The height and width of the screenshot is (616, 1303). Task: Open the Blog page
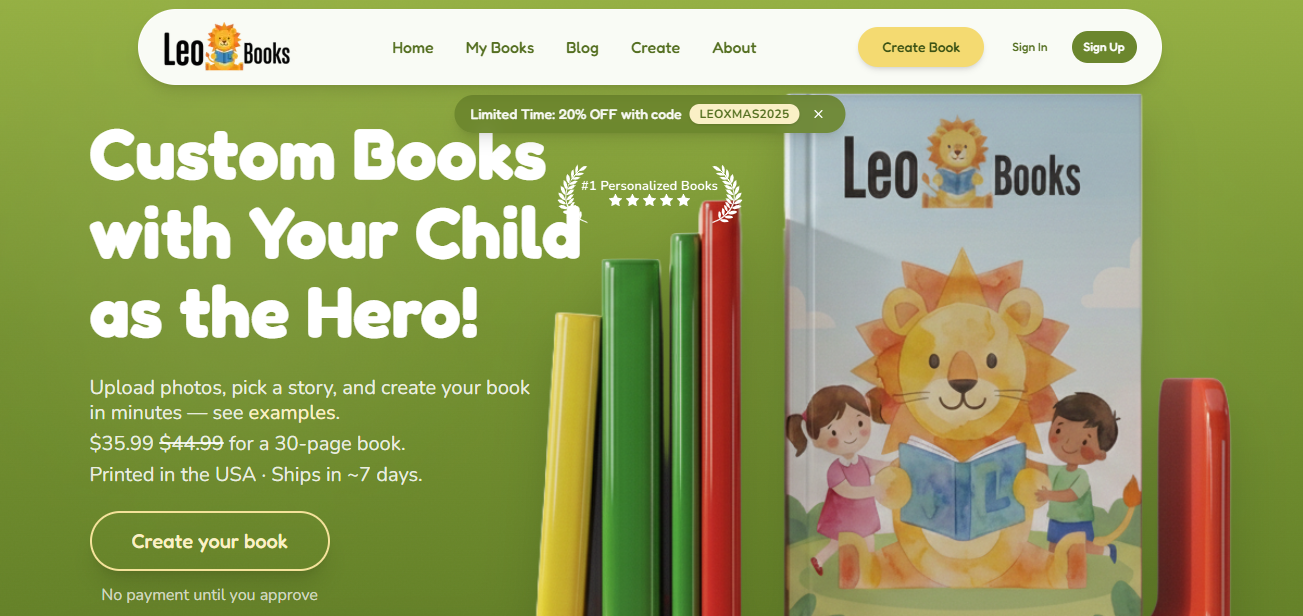[582, 48]
